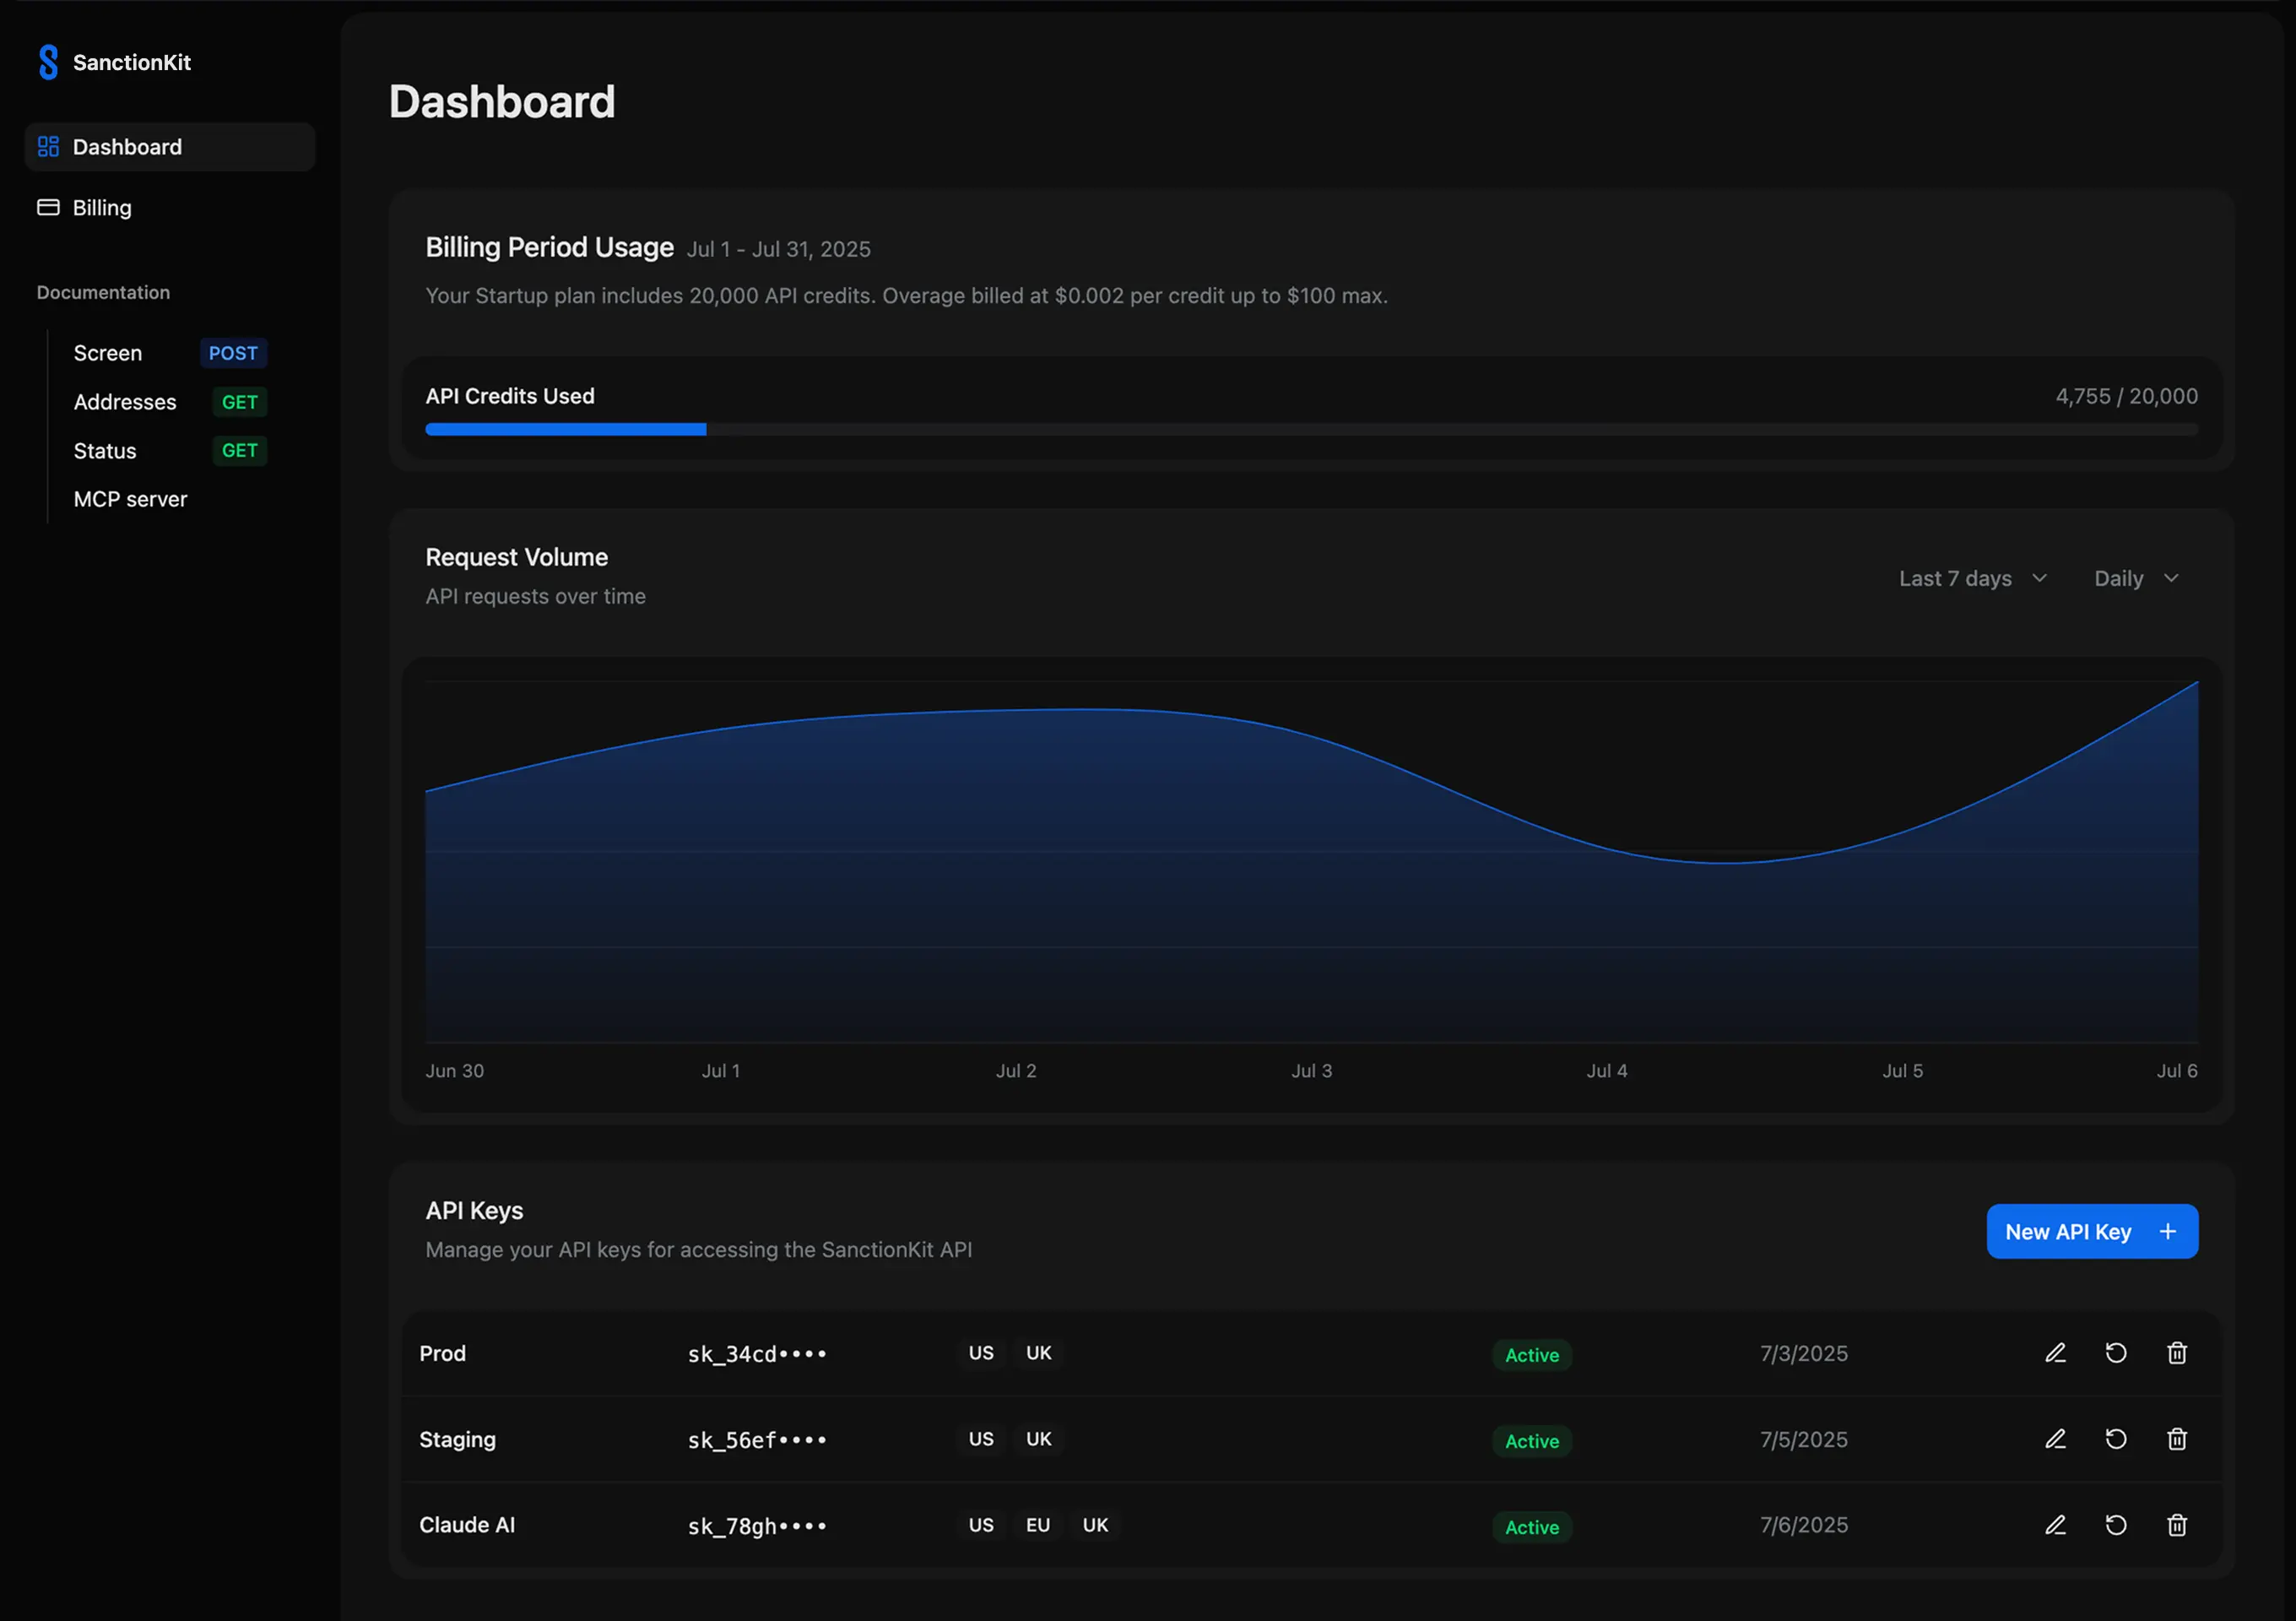Open MCP server documentation

[x=130, y=499]
